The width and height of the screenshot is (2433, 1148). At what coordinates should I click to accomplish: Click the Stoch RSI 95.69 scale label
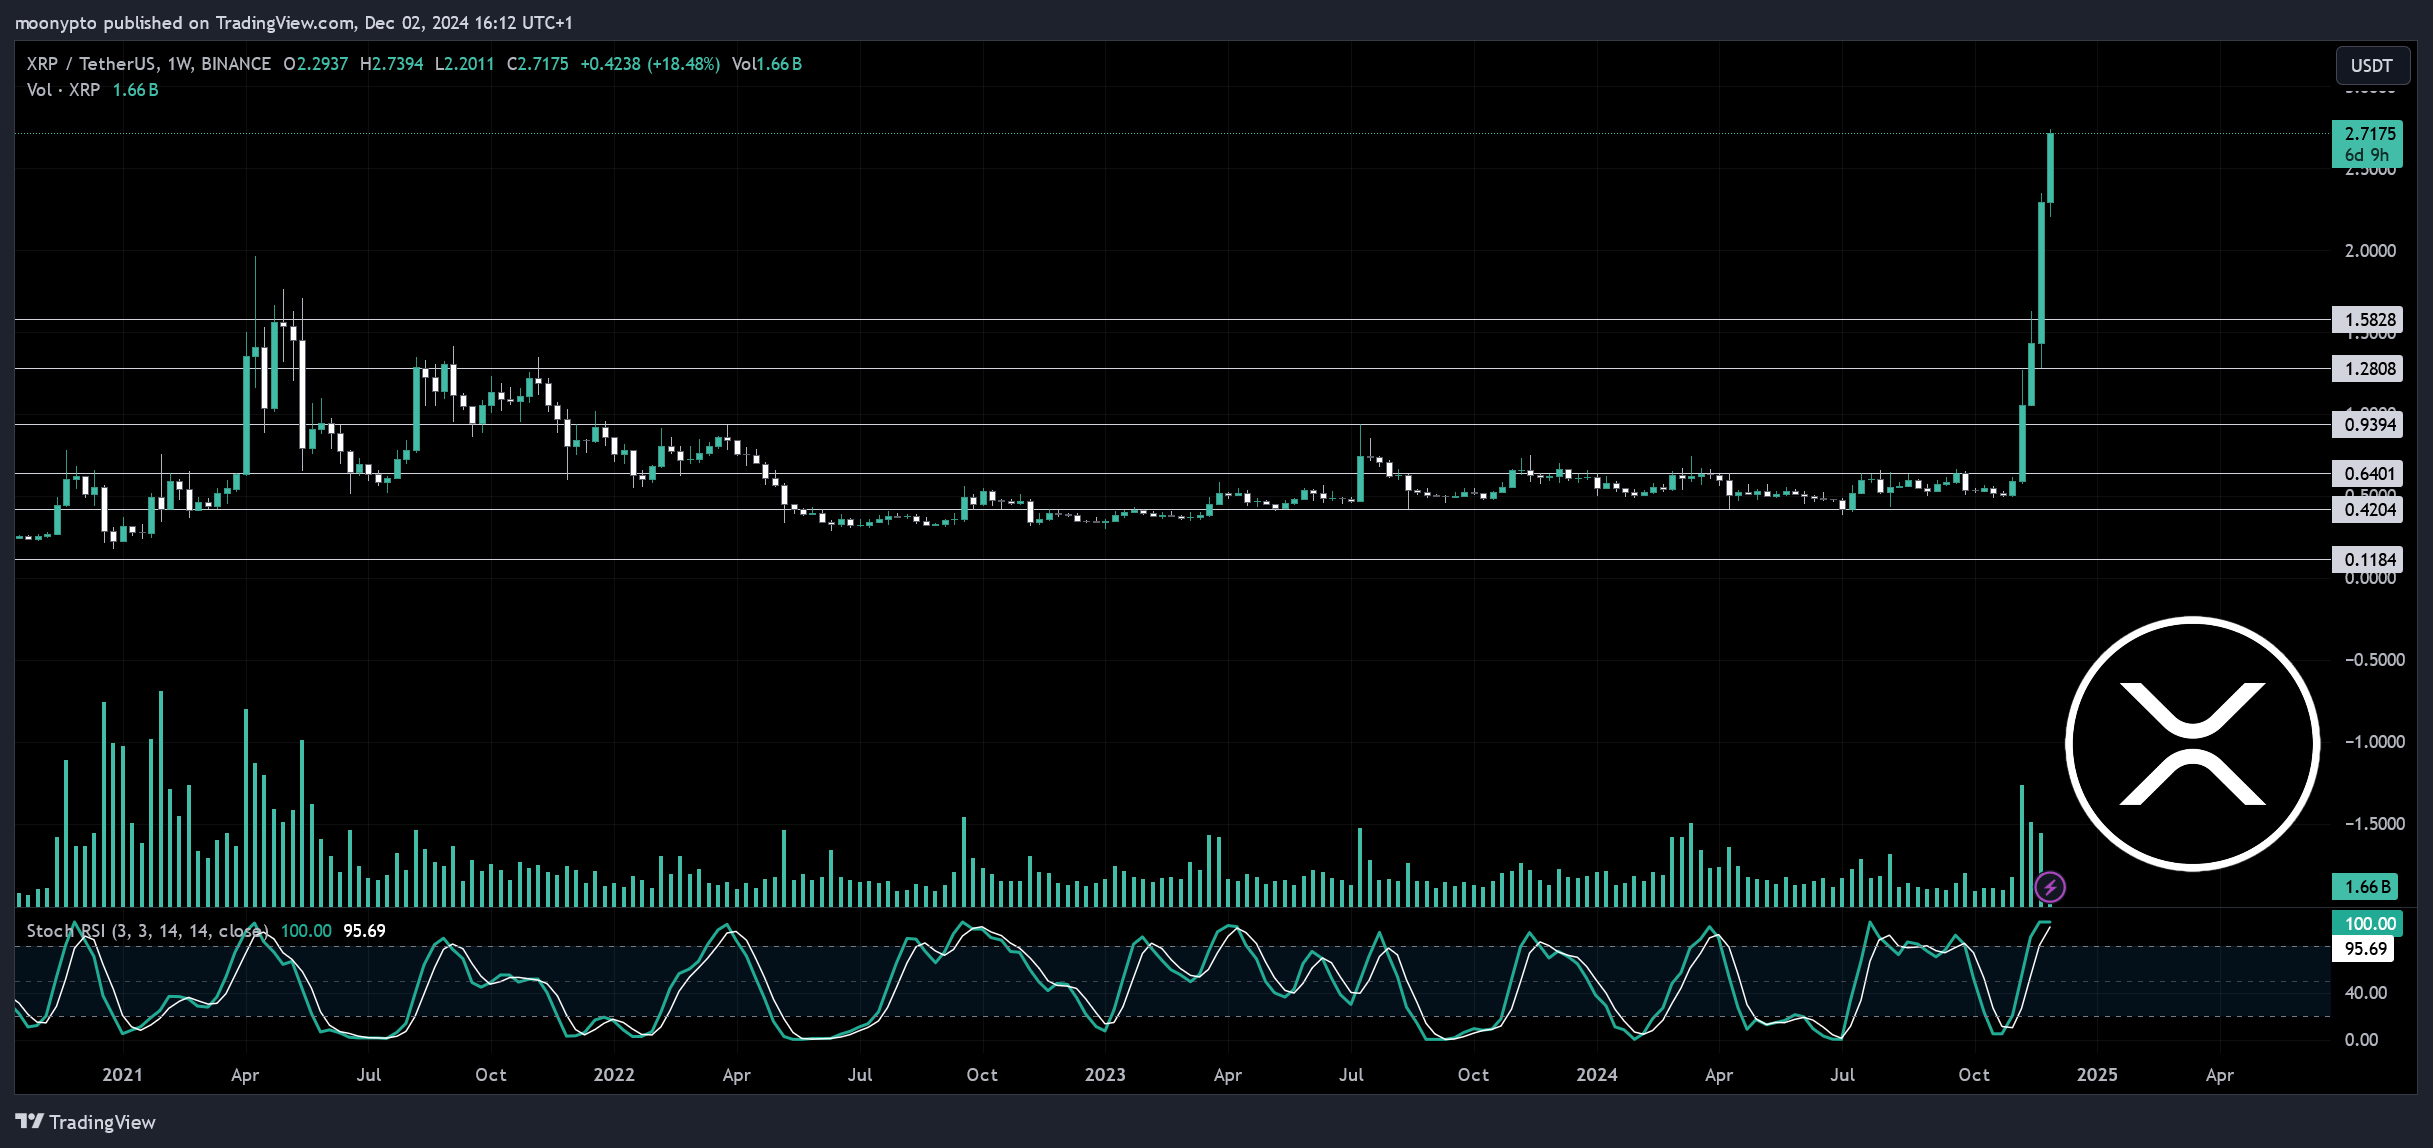pos(2363,949)
